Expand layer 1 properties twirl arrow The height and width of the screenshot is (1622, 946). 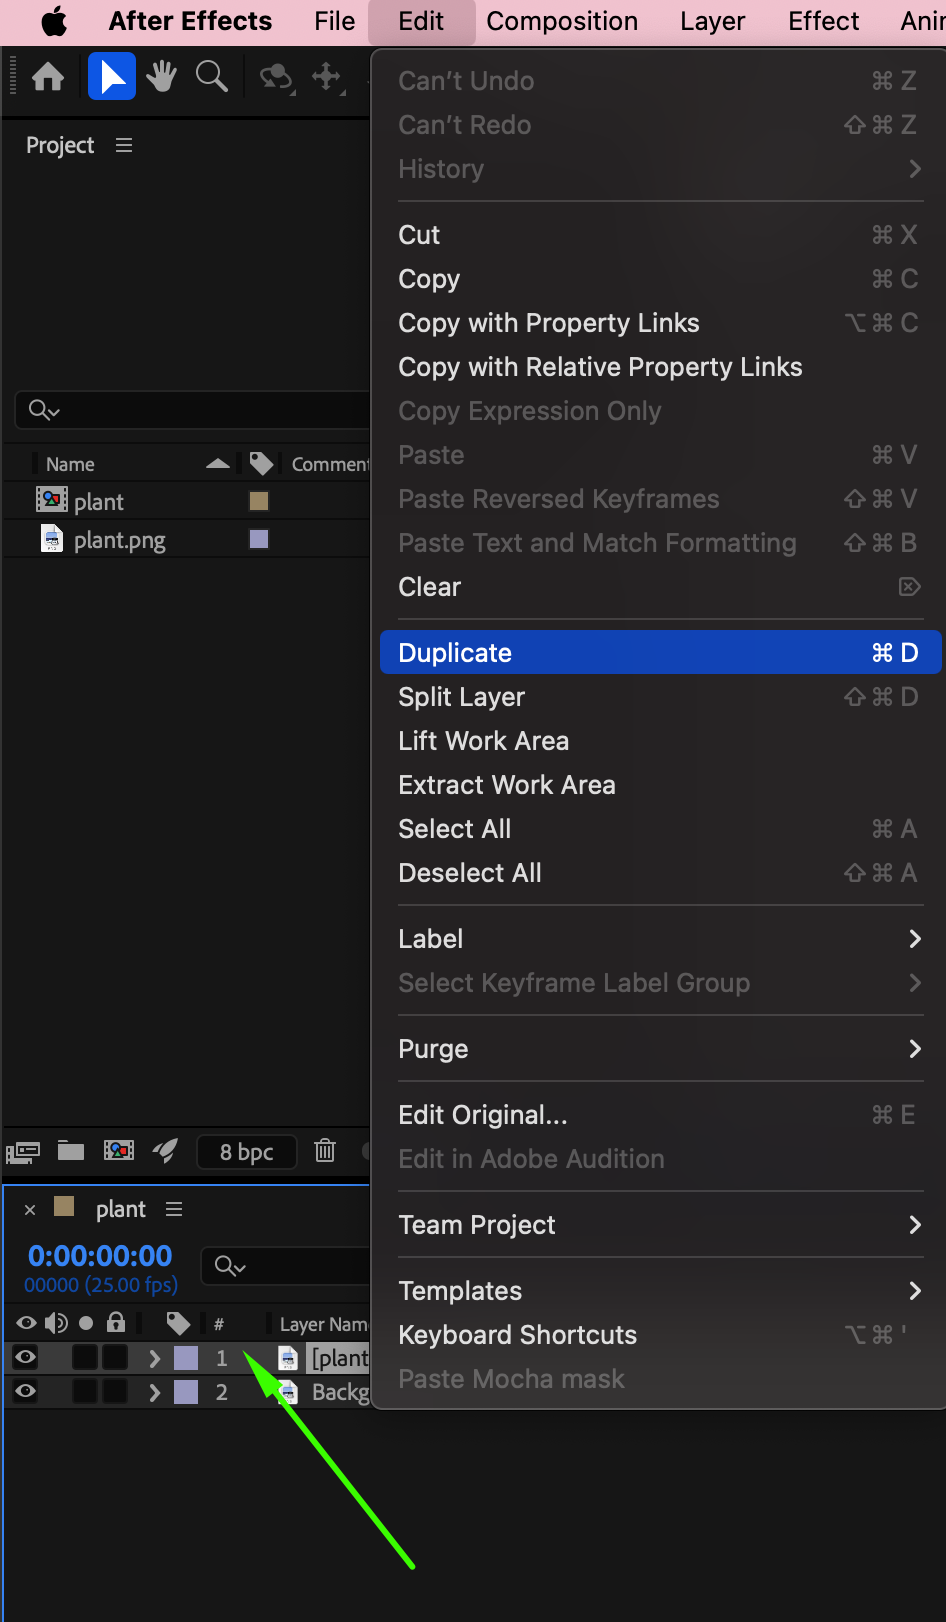point(154,1358)
